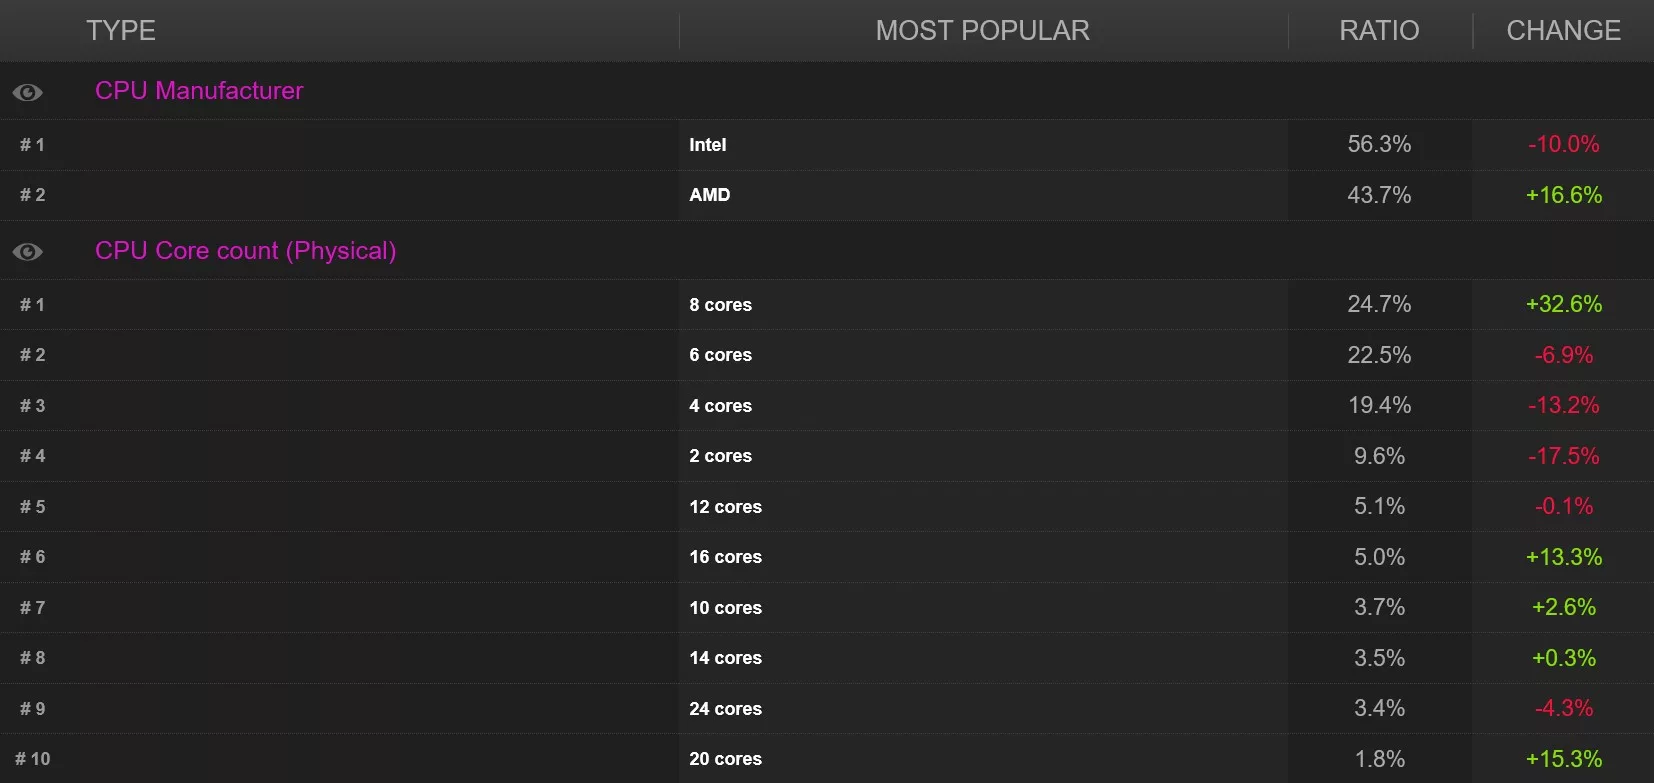The height and width of the screenshot is (783, 1654).
Task: Select the 16 cores entry
Action: click(726, 557)
